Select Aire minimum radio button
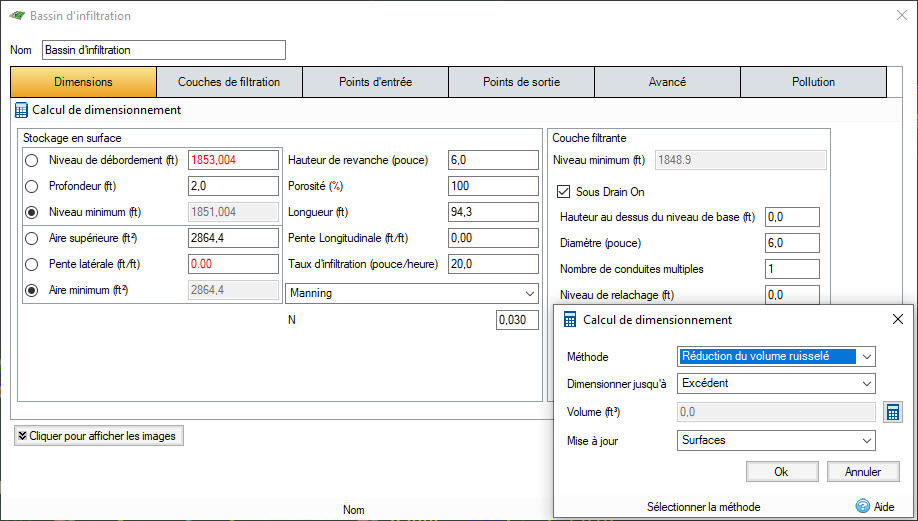This screenshot has width=918, height=521. click(32, 290)
